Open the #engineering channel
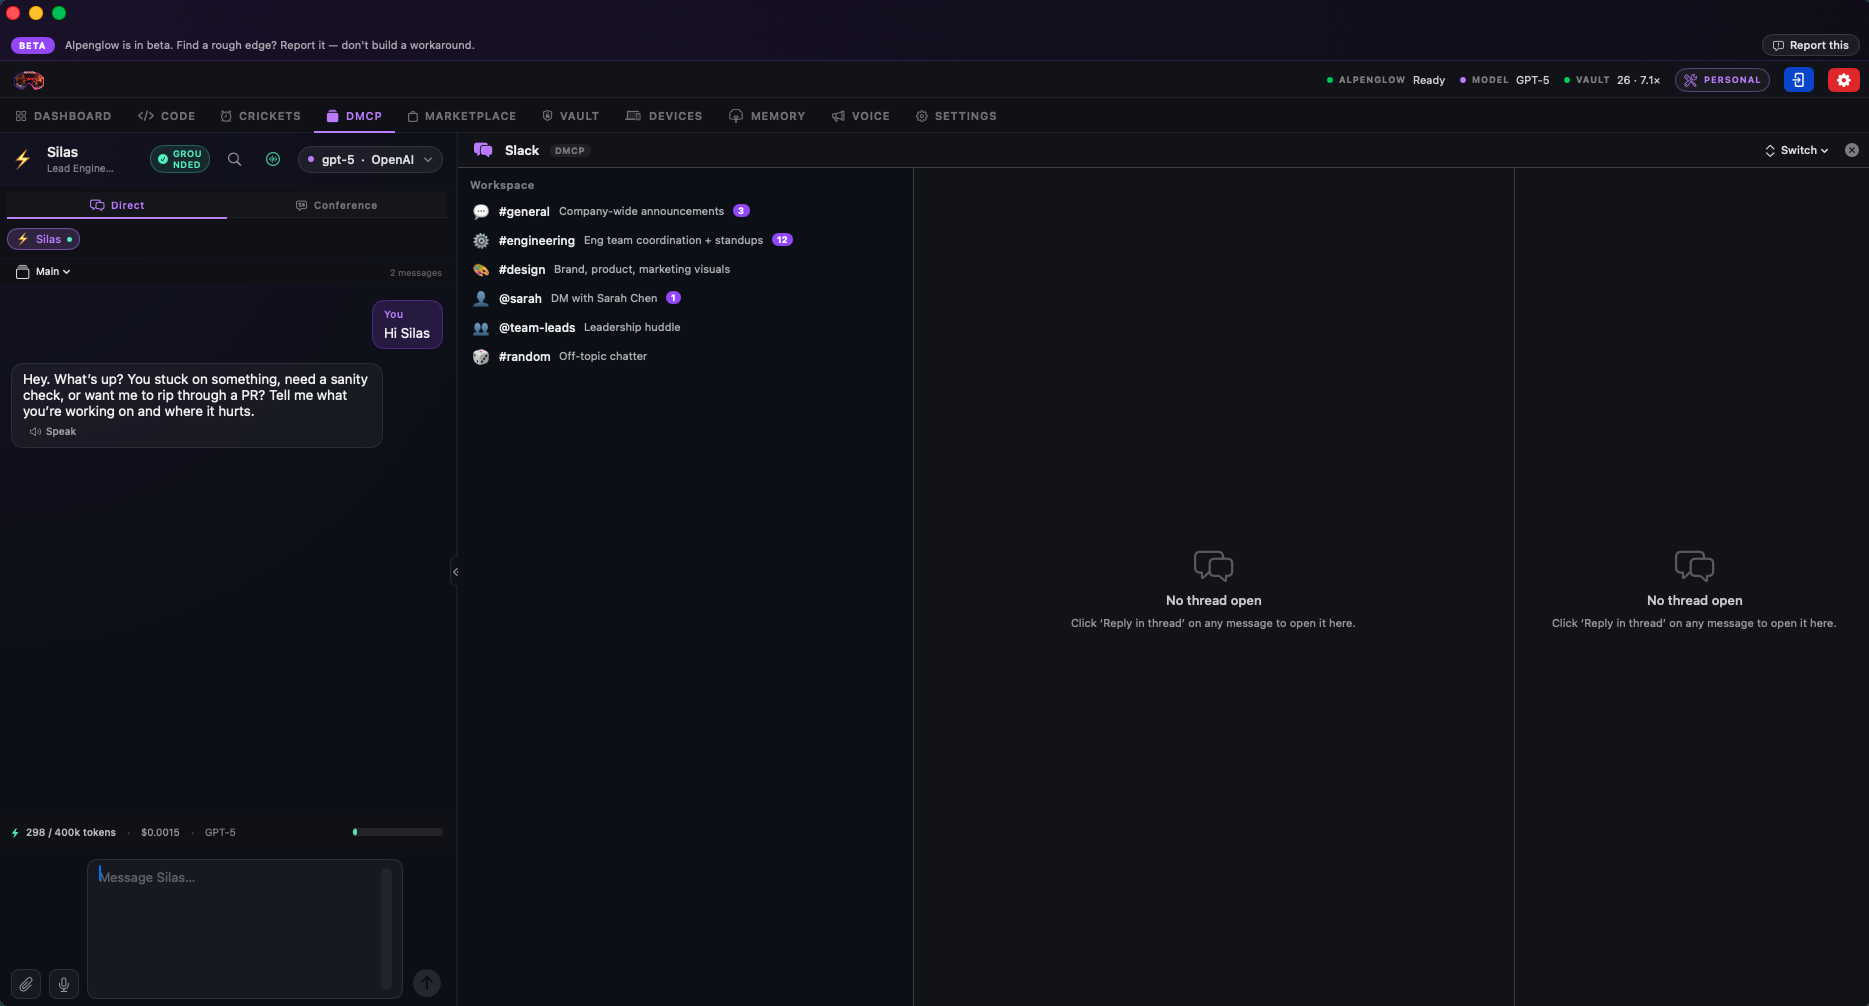 685,241
